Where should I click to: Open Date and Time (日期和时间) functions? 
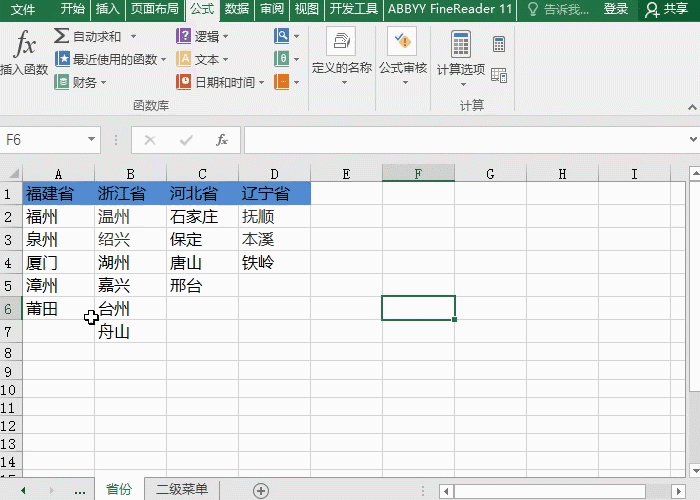pos(216,82)
